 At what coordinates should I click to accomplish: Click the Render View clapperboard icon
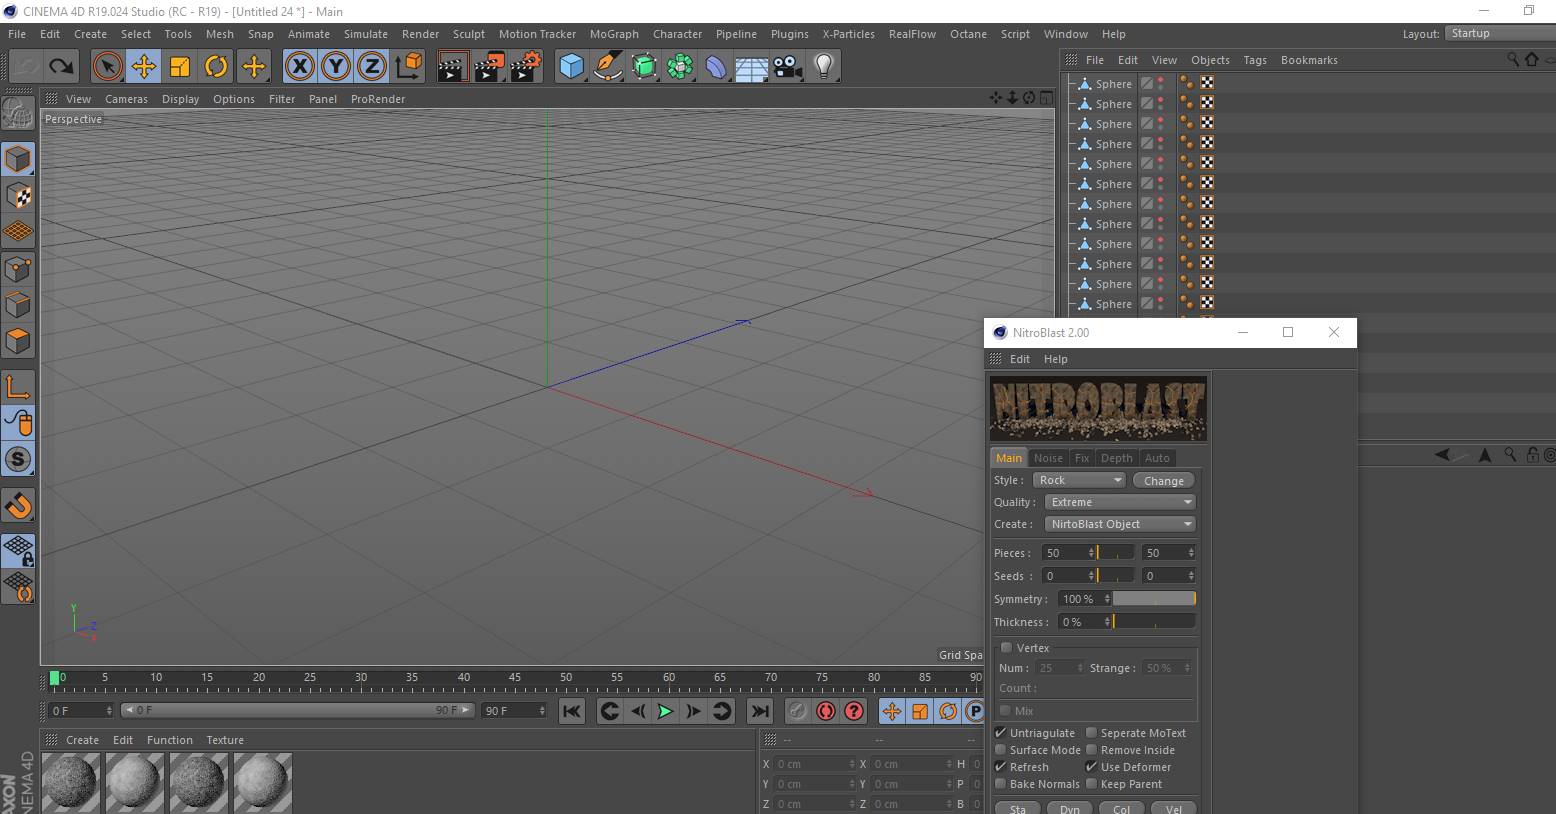point(452,67)
